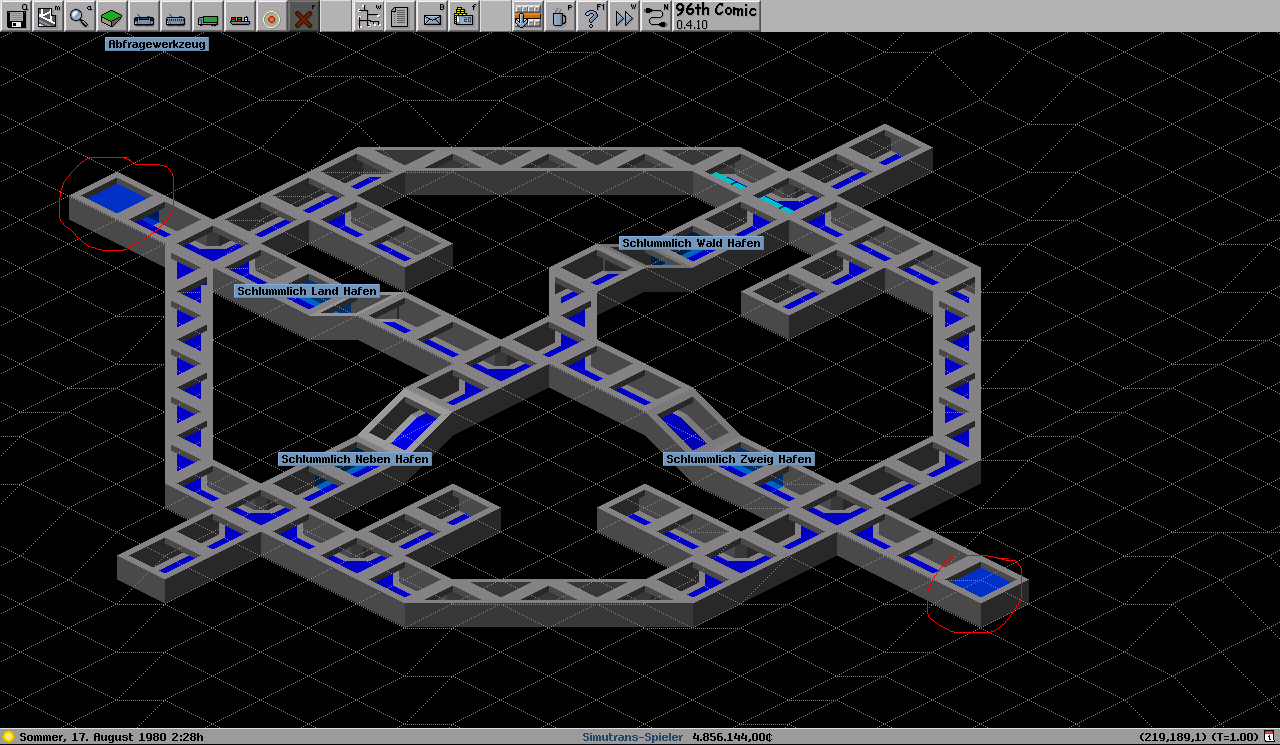
Task: Click the Simutrans-Spieler name in status bar
Action: (x=632, y=737)
